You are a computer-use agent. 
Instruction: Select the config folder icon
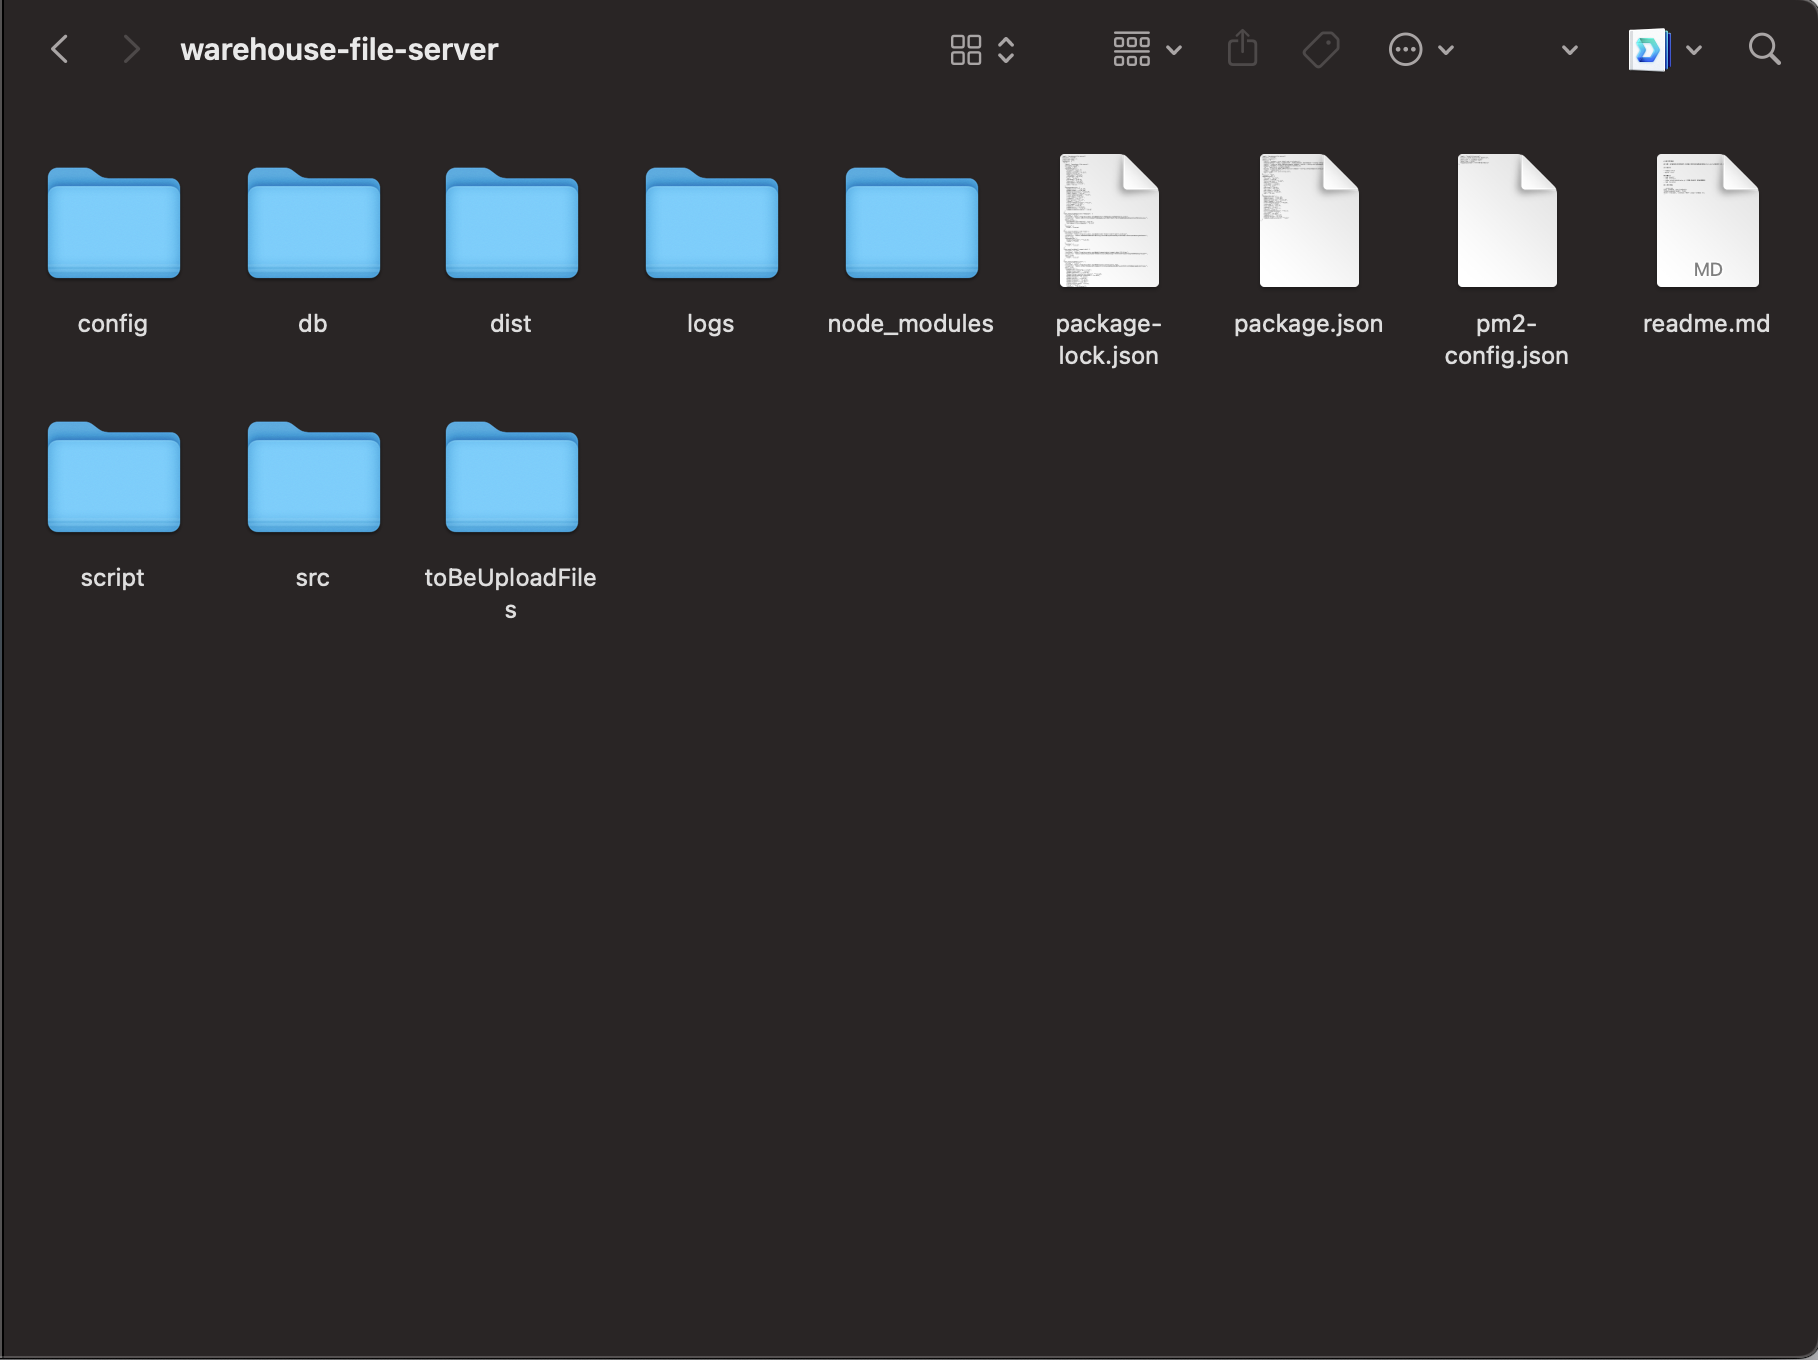pyautogui.click(x=114, y=223)
